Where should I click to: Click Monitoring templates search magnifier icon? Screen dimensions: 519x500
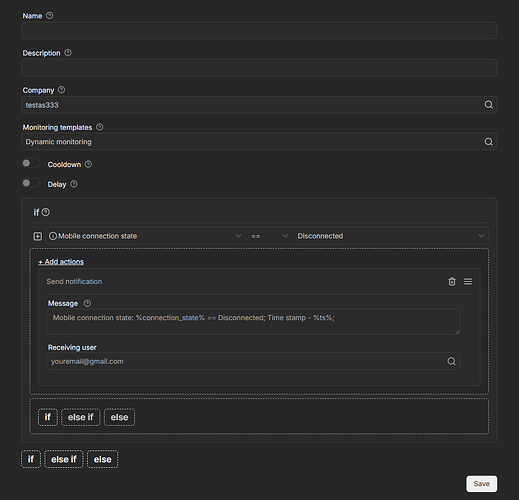[x=488, y=142]
